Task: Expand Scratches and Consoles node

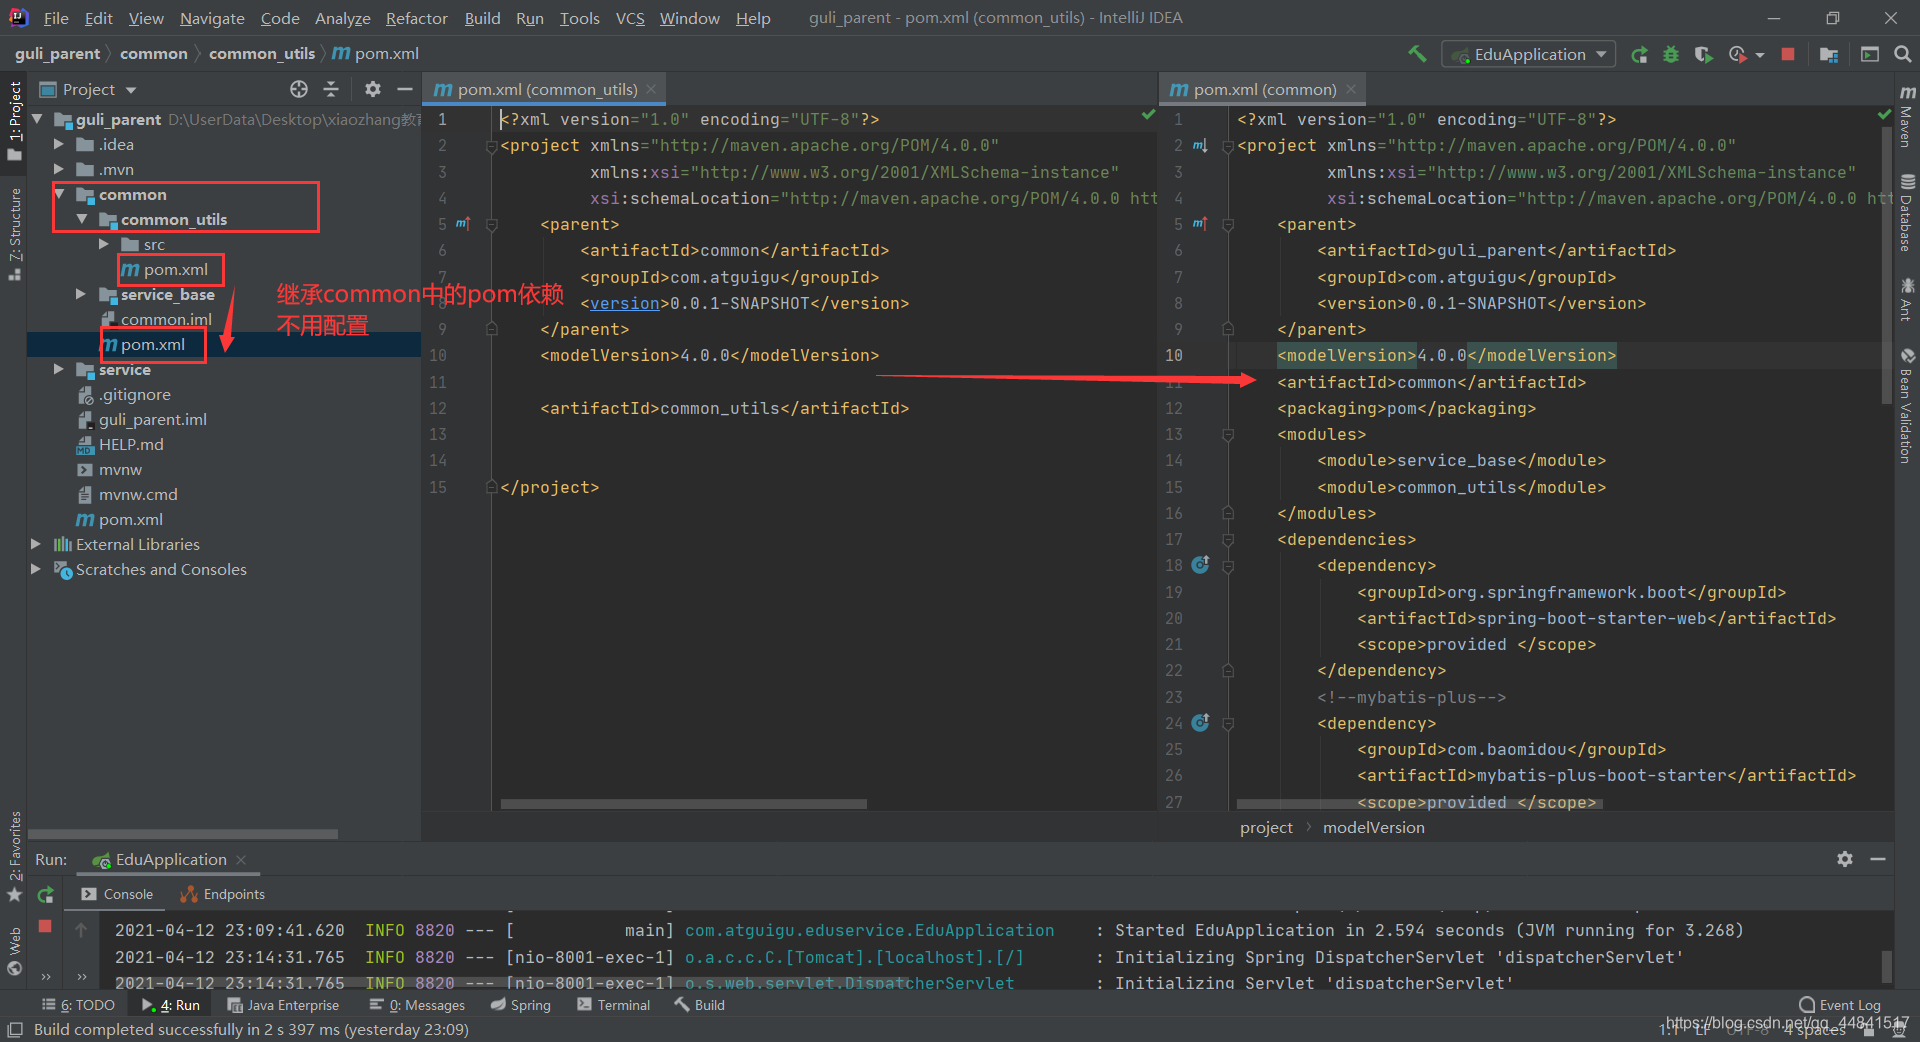Action: click(x=36, y=569)
